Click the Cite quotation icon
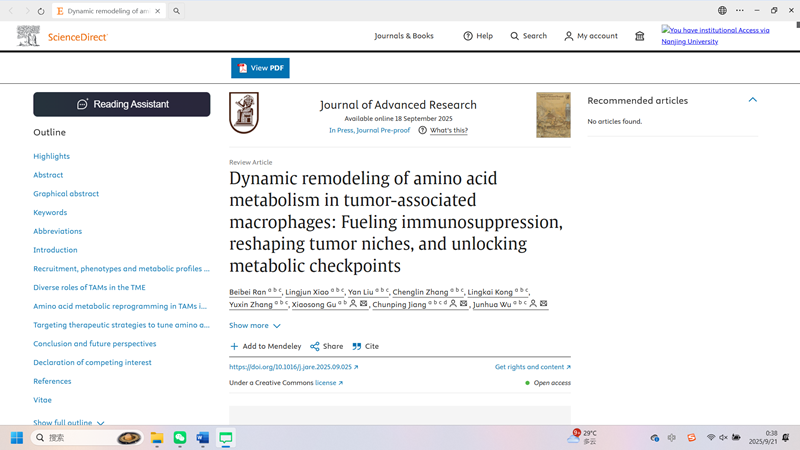The image size is (800, 450). pyautogui.click(x=357, y=346)
